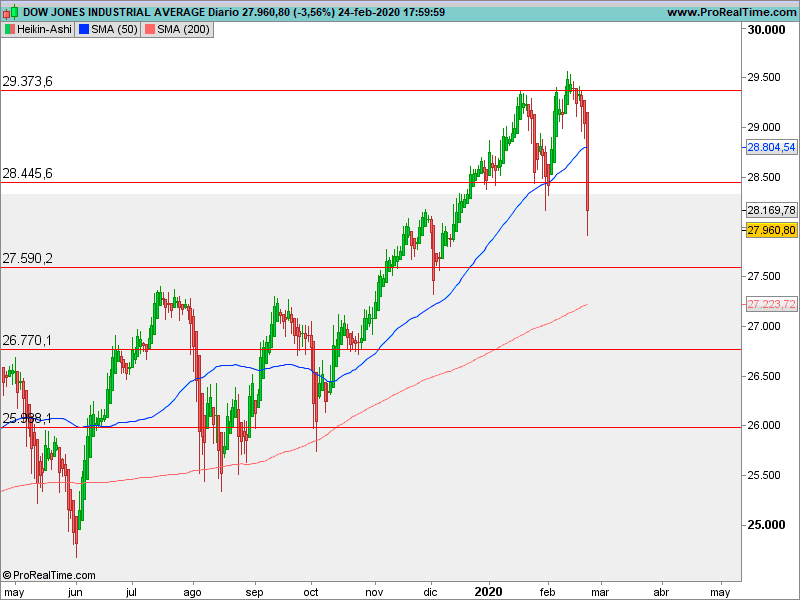800x600 pixels.
Task: Select the 26.770,1 level label
Action: 28,340
